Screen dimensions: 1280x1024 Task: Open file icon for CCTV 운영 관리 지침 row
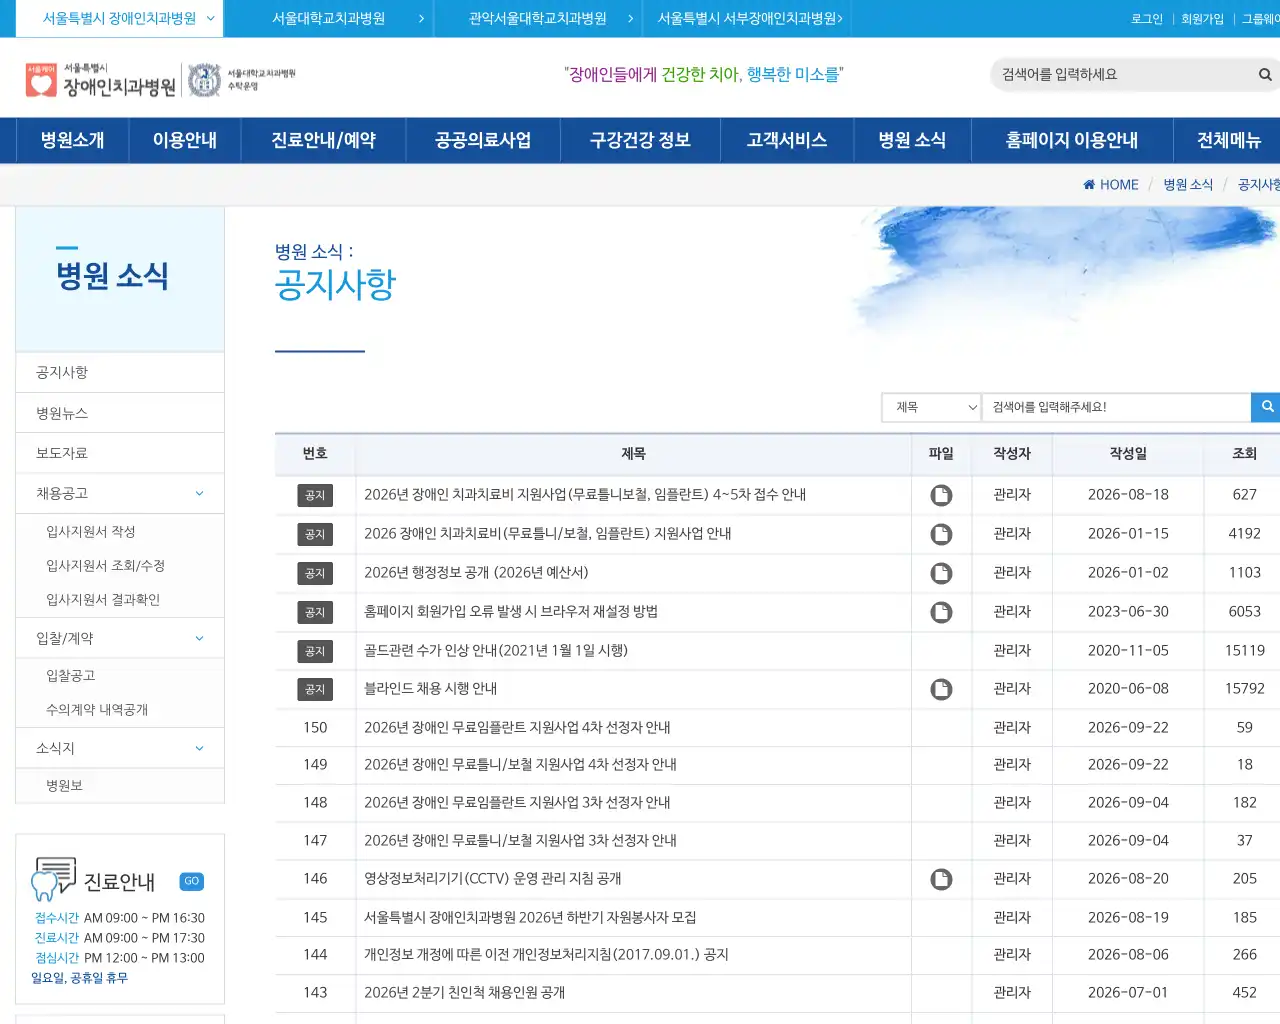[941, 879]
